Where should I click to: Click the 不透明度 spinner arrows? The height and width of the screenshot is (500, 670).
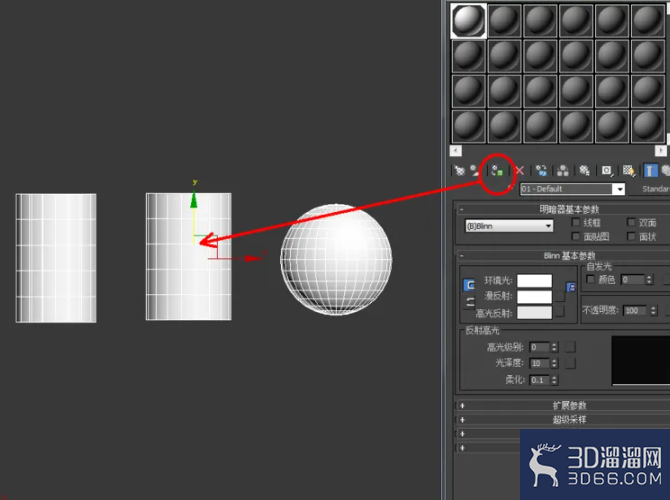click(x=653, y=311)
